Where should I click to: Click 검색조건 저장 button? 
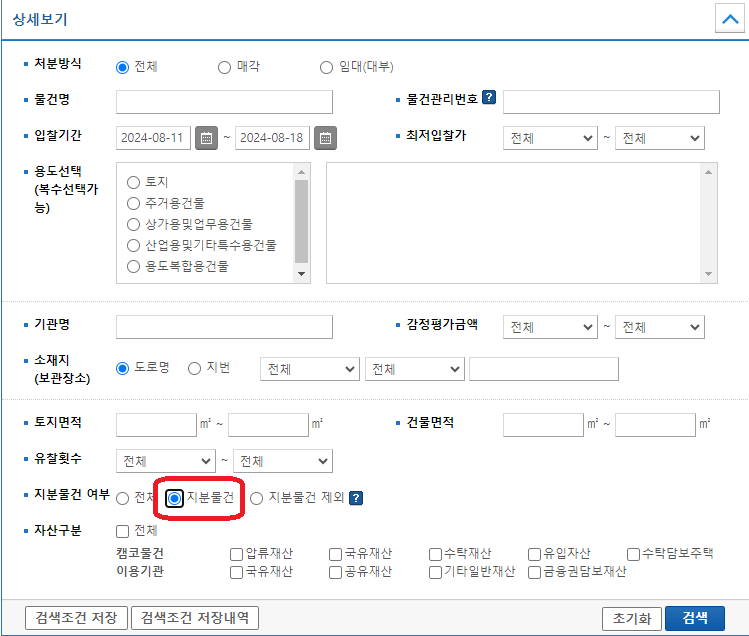pos(76,618)
